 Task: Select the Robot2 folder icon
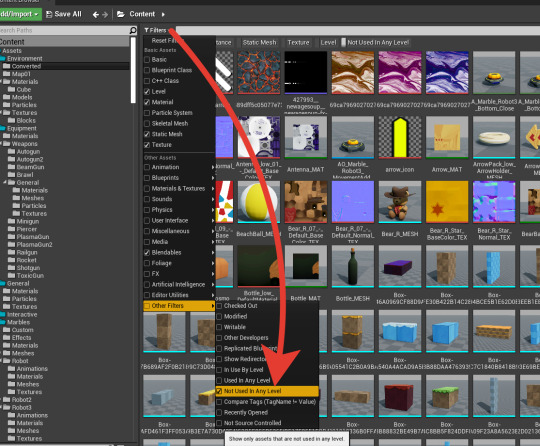click(x=7, y=399)
